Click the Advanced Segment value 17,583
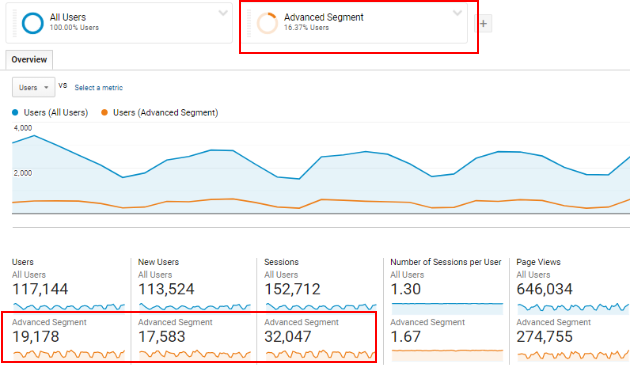 tap(162, 336)
